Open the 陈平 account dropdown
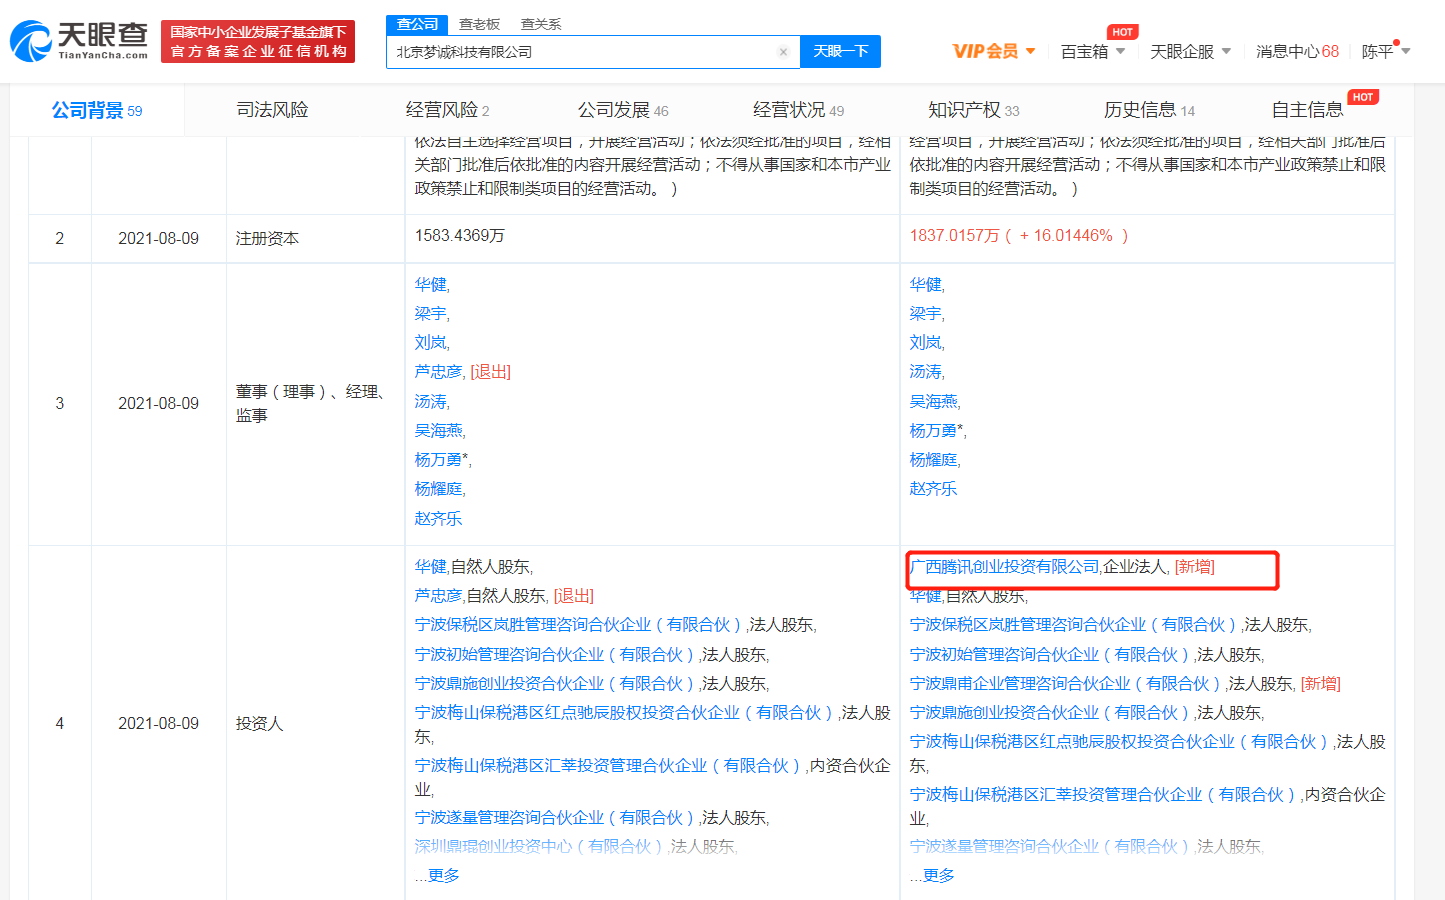This screenshot has height=900, width=1445. coord(1385,51)
